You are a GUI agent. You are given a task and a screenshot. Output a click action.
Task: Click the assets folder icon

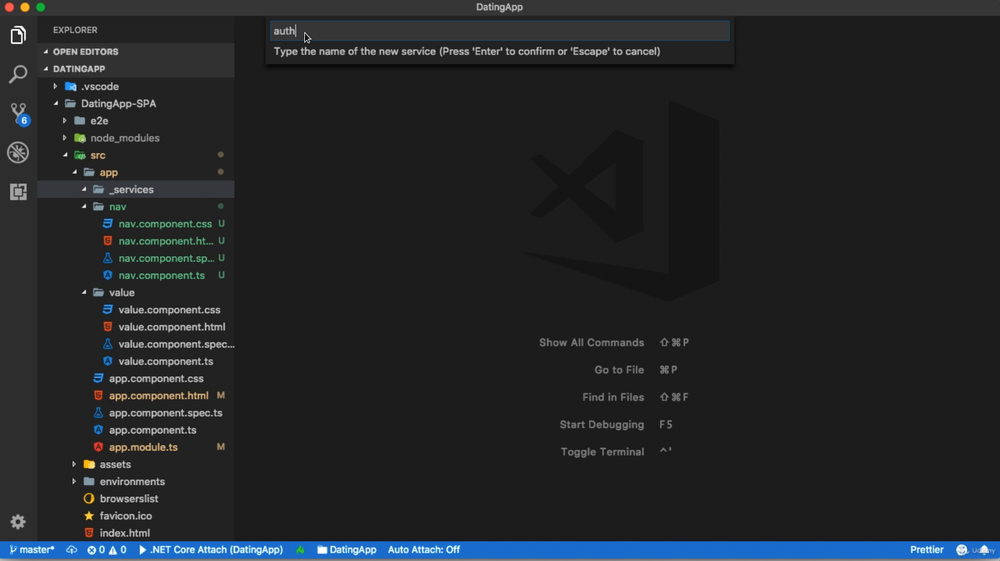click(89, 464)
